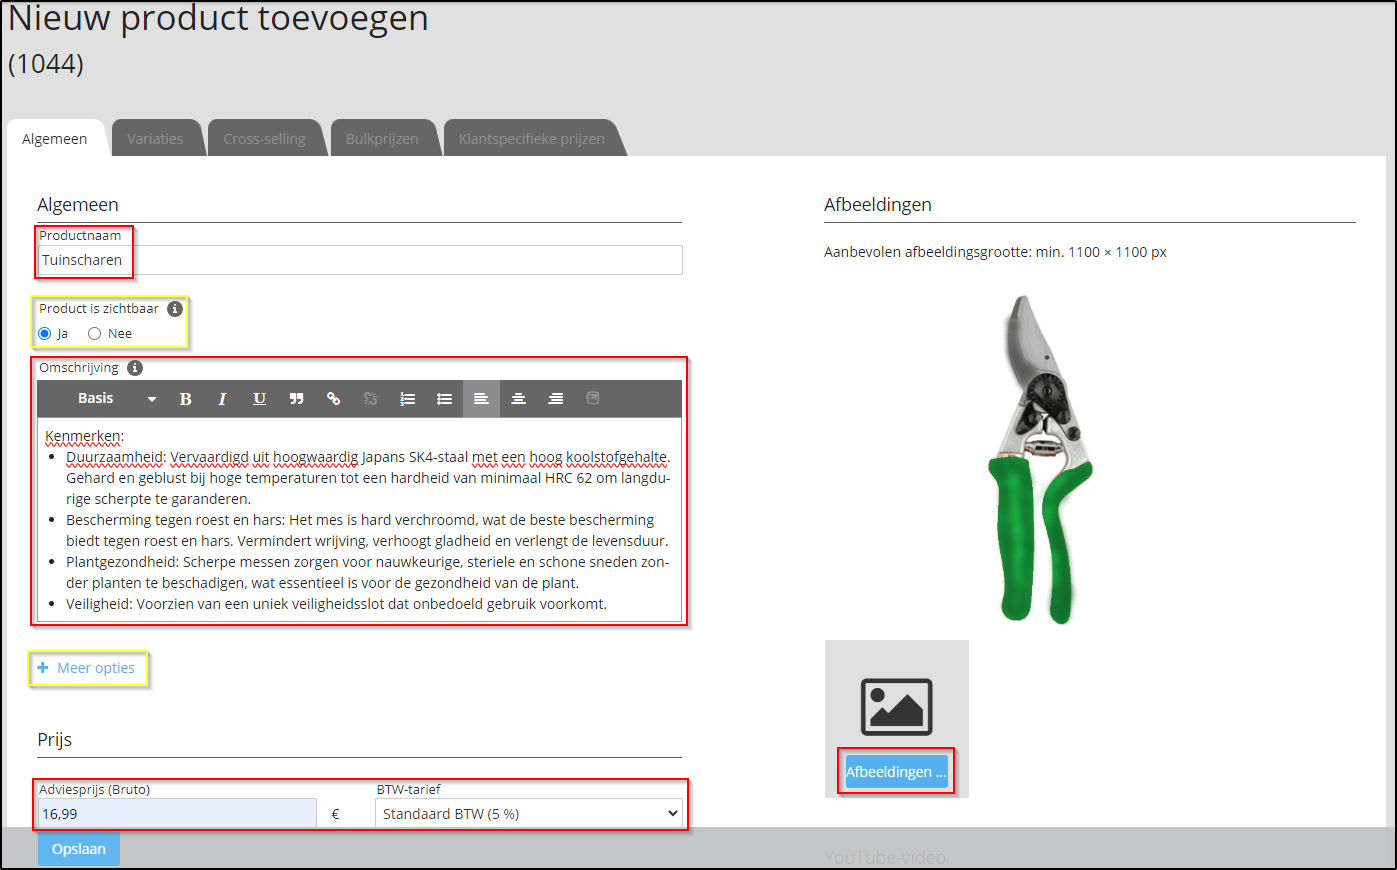The height and width of the screenshot is (870, 1397).
Task: Click the Afbeeldingen upload button
Action: click(x=895, y=771)
